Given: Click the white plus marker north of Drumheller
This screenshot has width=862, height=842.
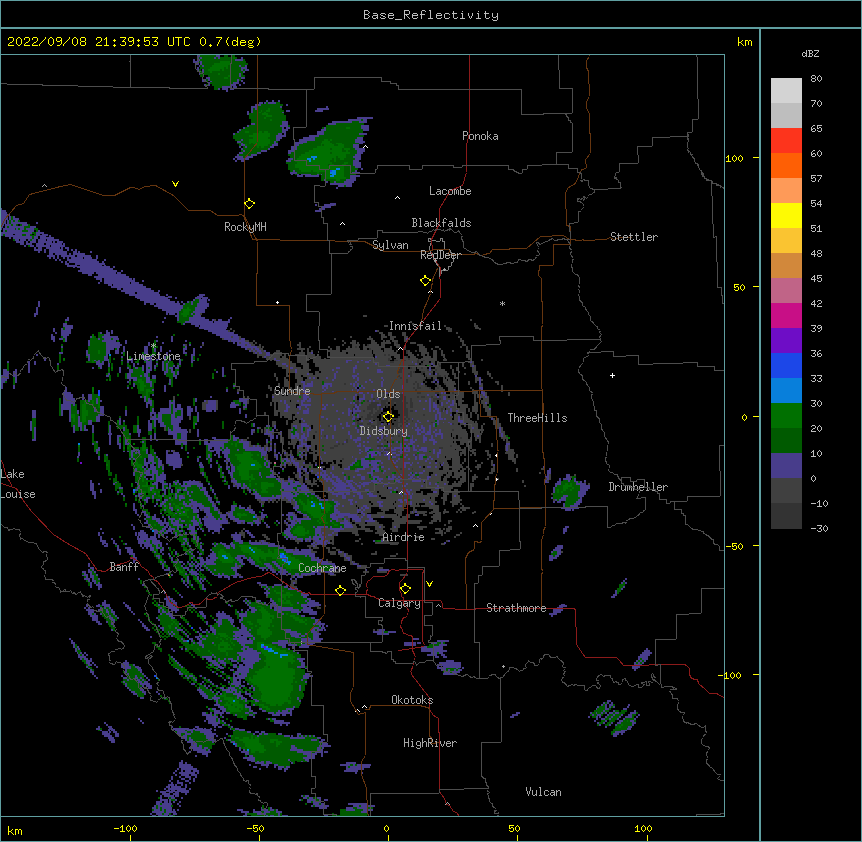Looking at the screenshot, I should 612,375.
